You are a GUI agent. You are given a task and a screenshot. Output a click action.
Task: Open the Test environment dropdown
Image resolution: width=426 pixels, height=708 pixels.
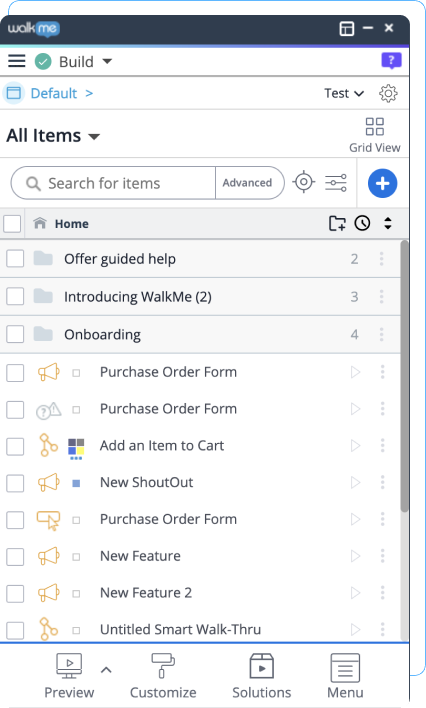(x=344, y=93)
